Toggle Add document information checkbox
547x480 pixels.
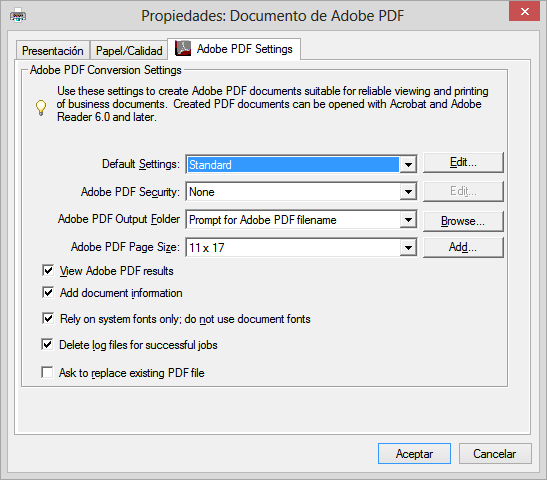48,292
